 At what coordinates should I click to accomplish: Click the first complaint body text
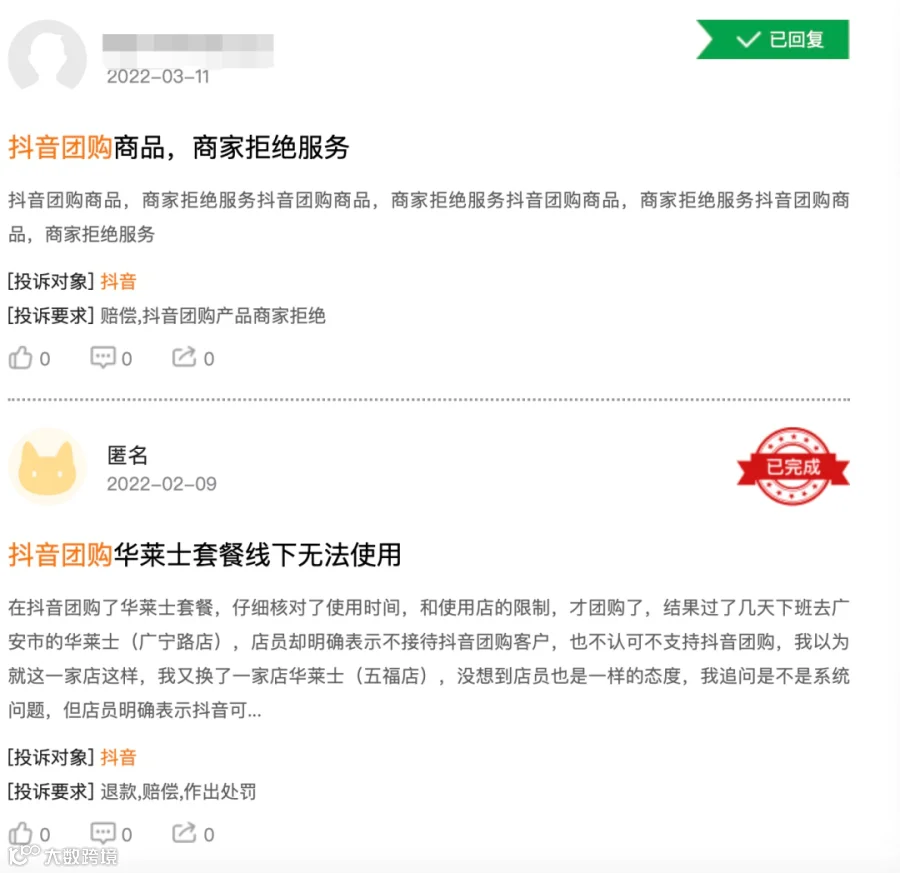(429, 217)
